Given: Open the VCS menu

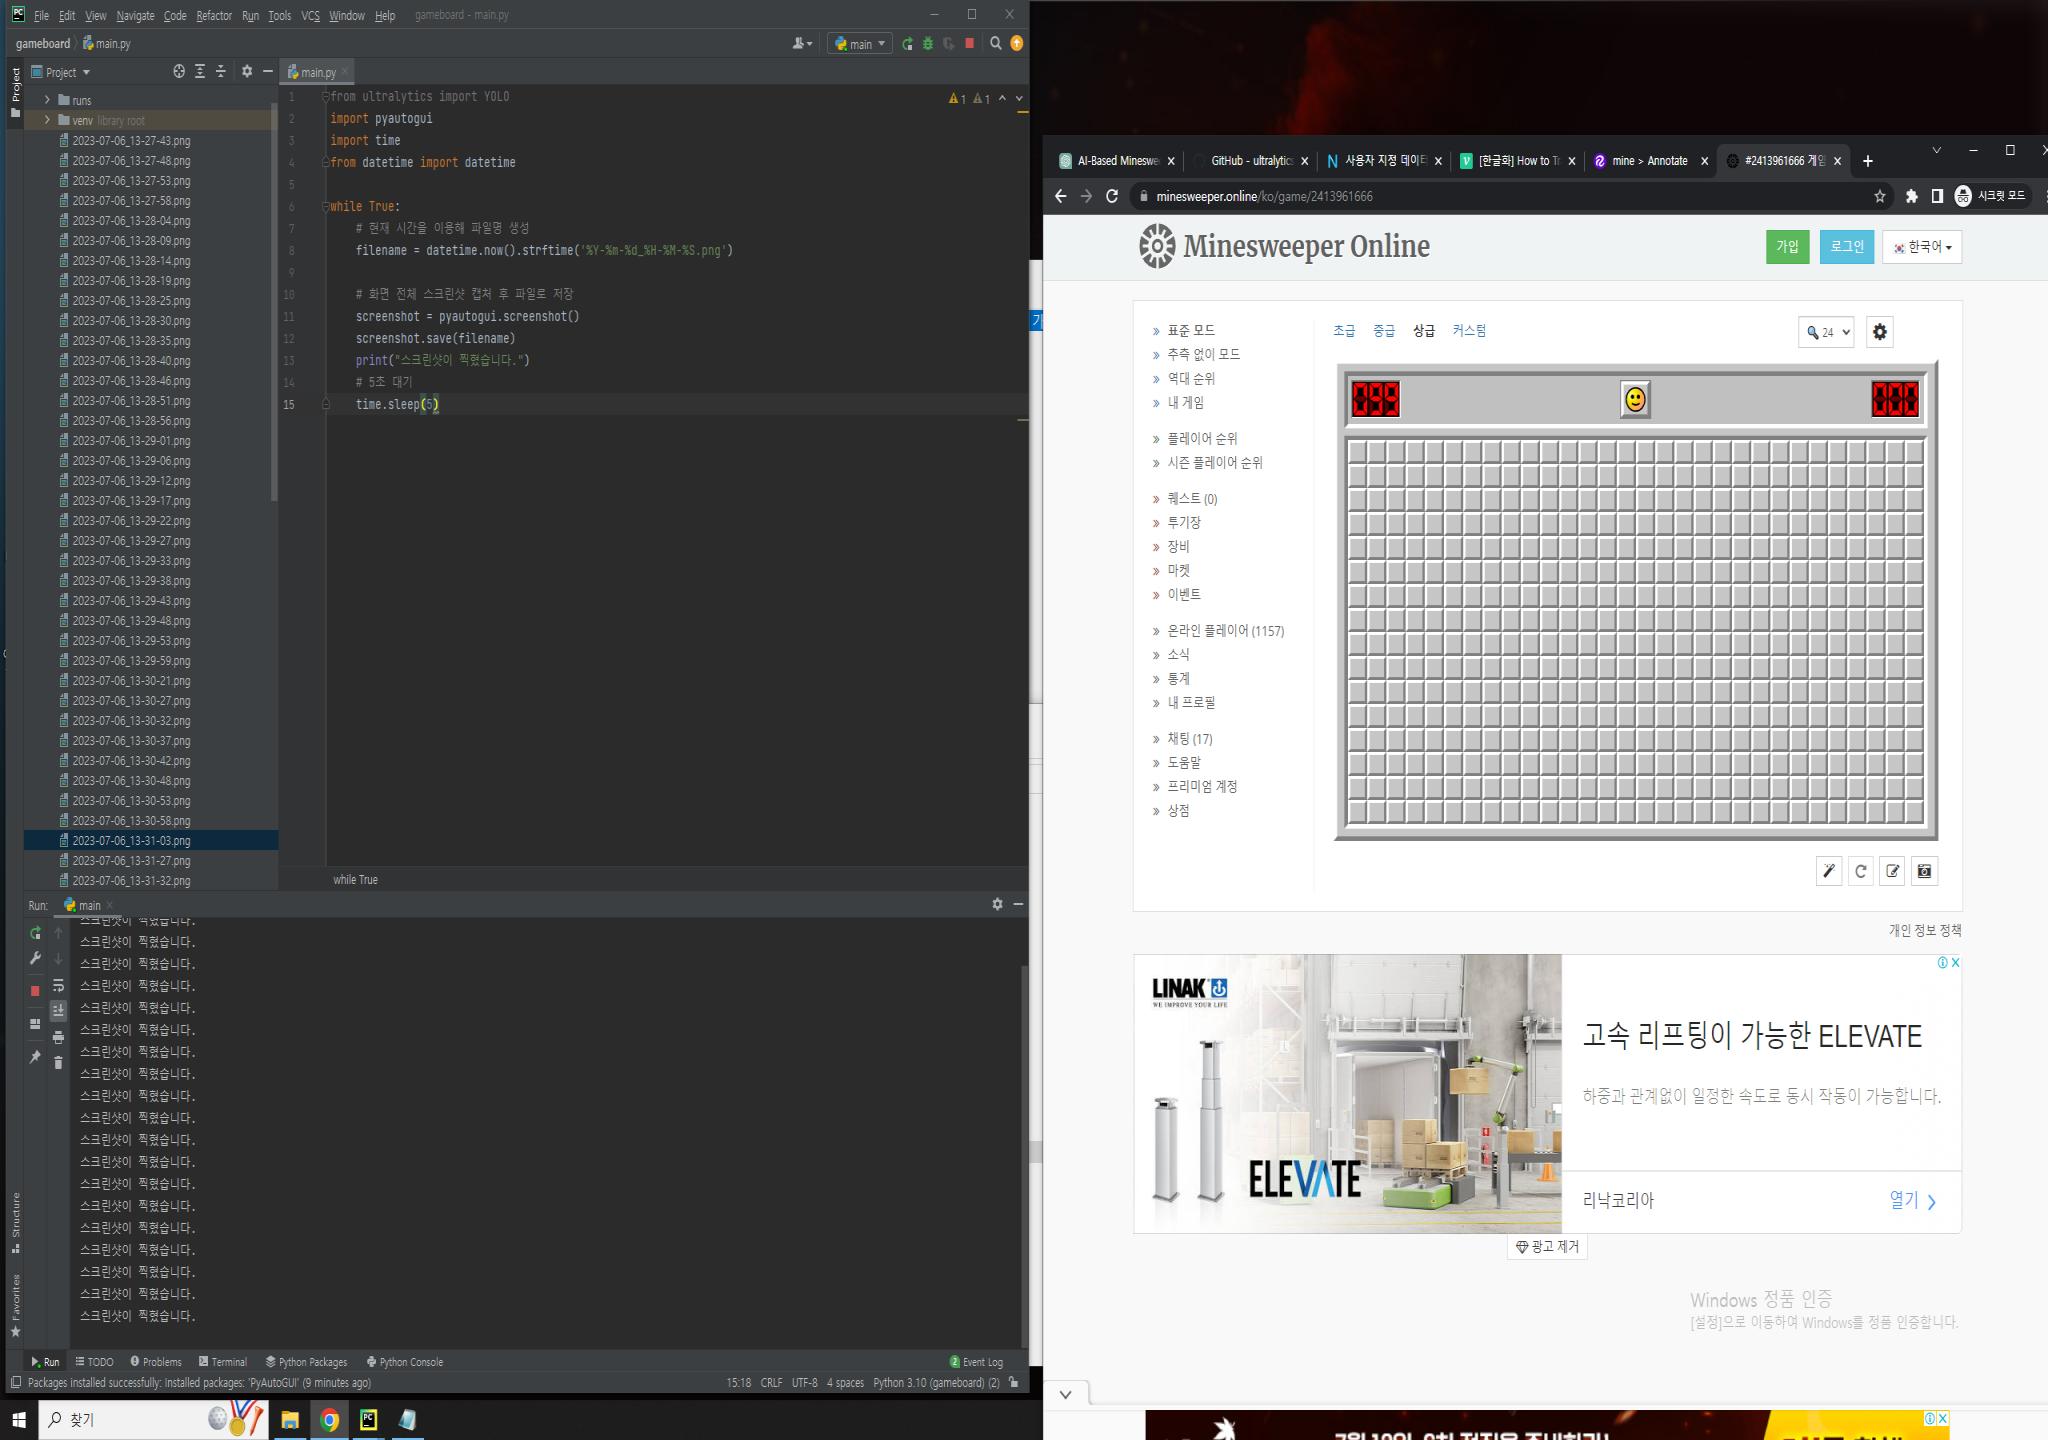Looking at the screenshot, I should pos(310,15).
